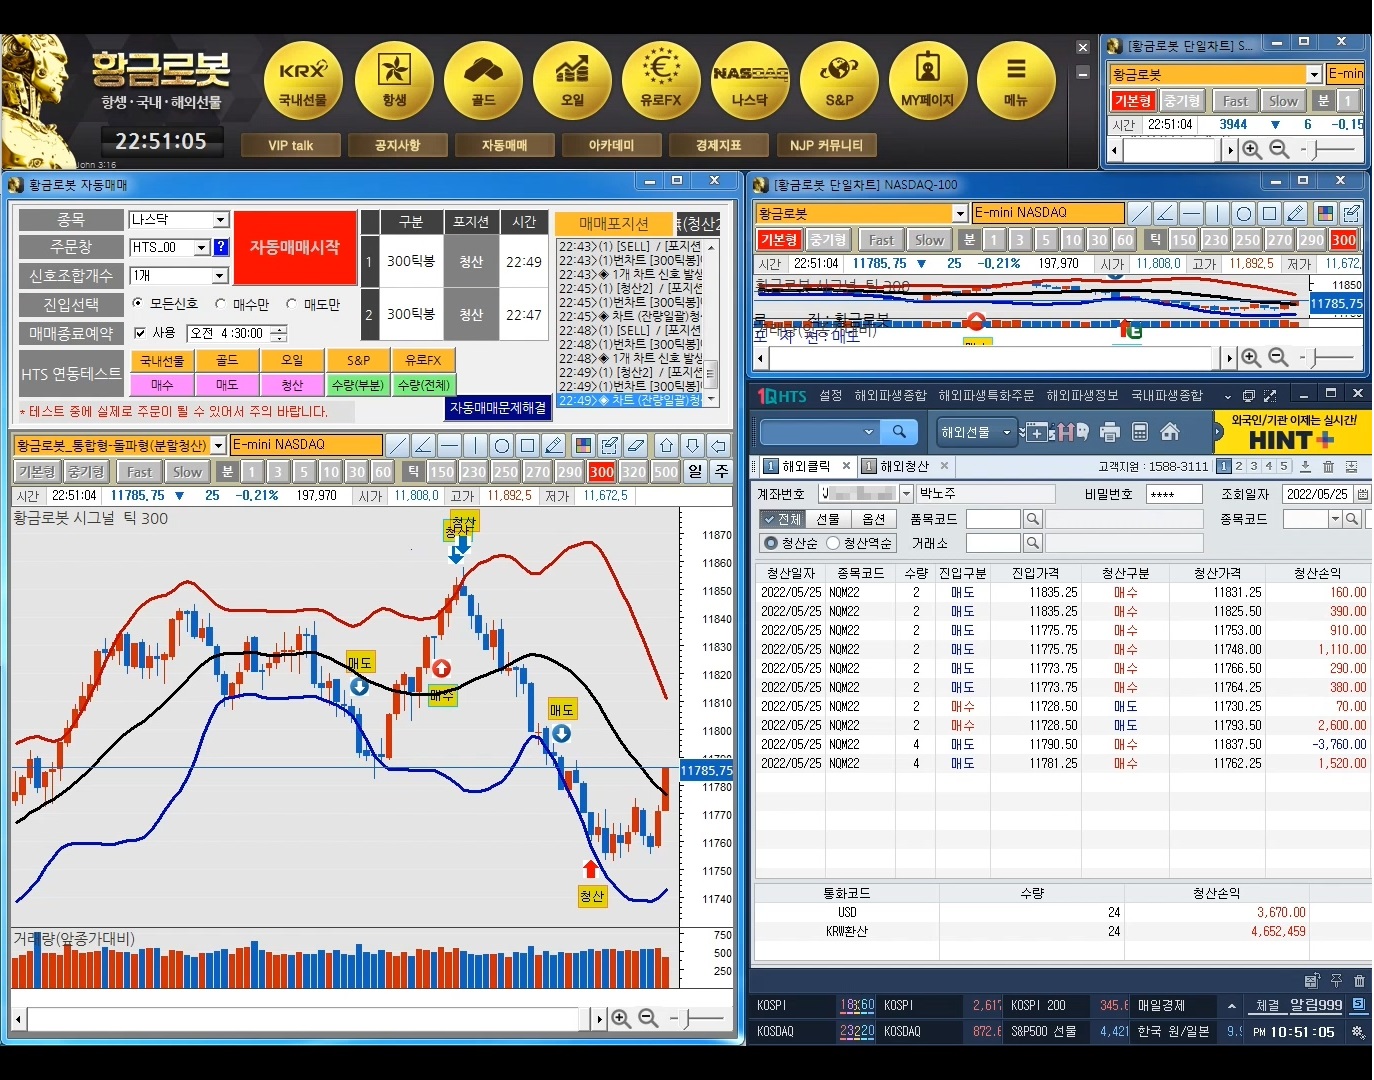Open the 국내파생종합 menu
The height and width of the screenshot is (1080, 1374).
(x=1167, y=395)
